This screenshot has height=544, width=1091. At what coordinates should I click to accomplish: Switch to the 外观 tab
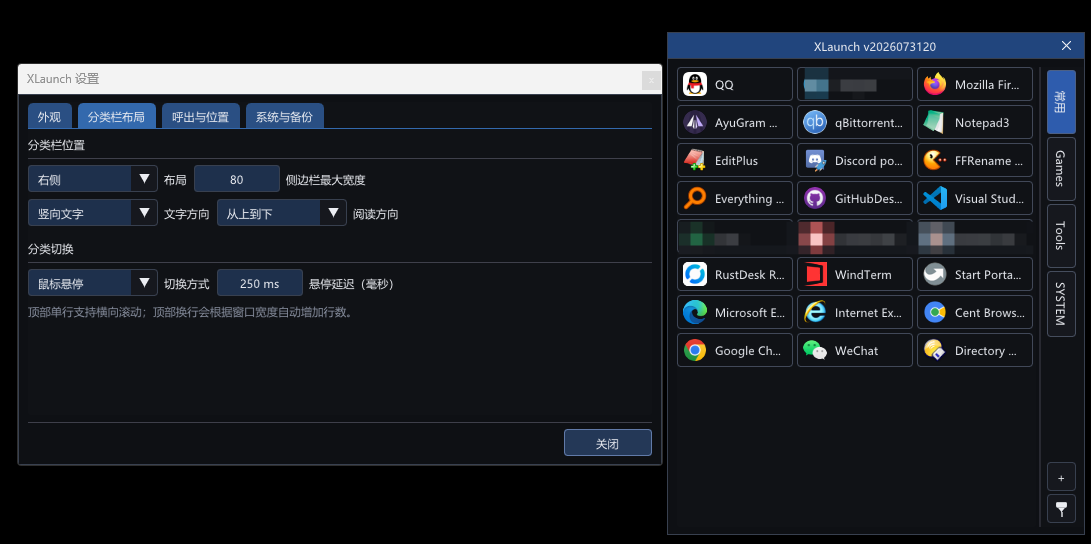(49, 116)
